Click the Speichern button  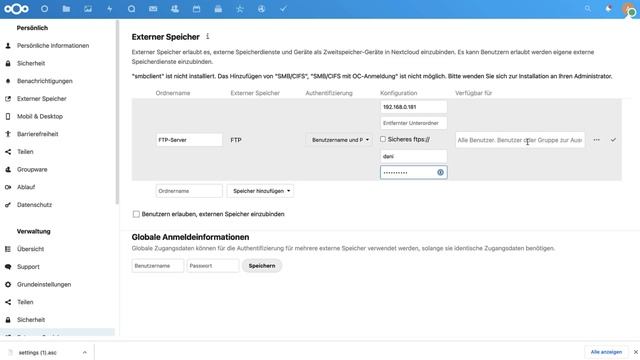coord(262,266)
